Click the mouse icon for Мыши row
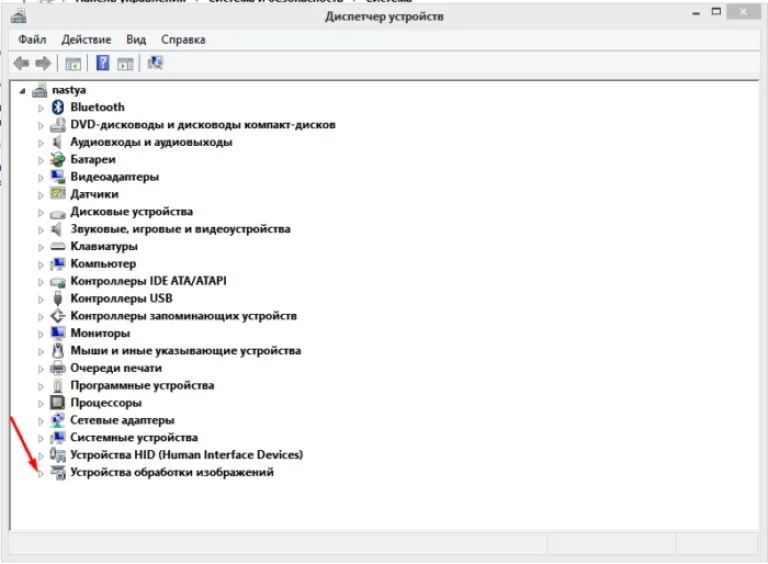The height and width of the screenshot is (564, 768). (58, 351)
